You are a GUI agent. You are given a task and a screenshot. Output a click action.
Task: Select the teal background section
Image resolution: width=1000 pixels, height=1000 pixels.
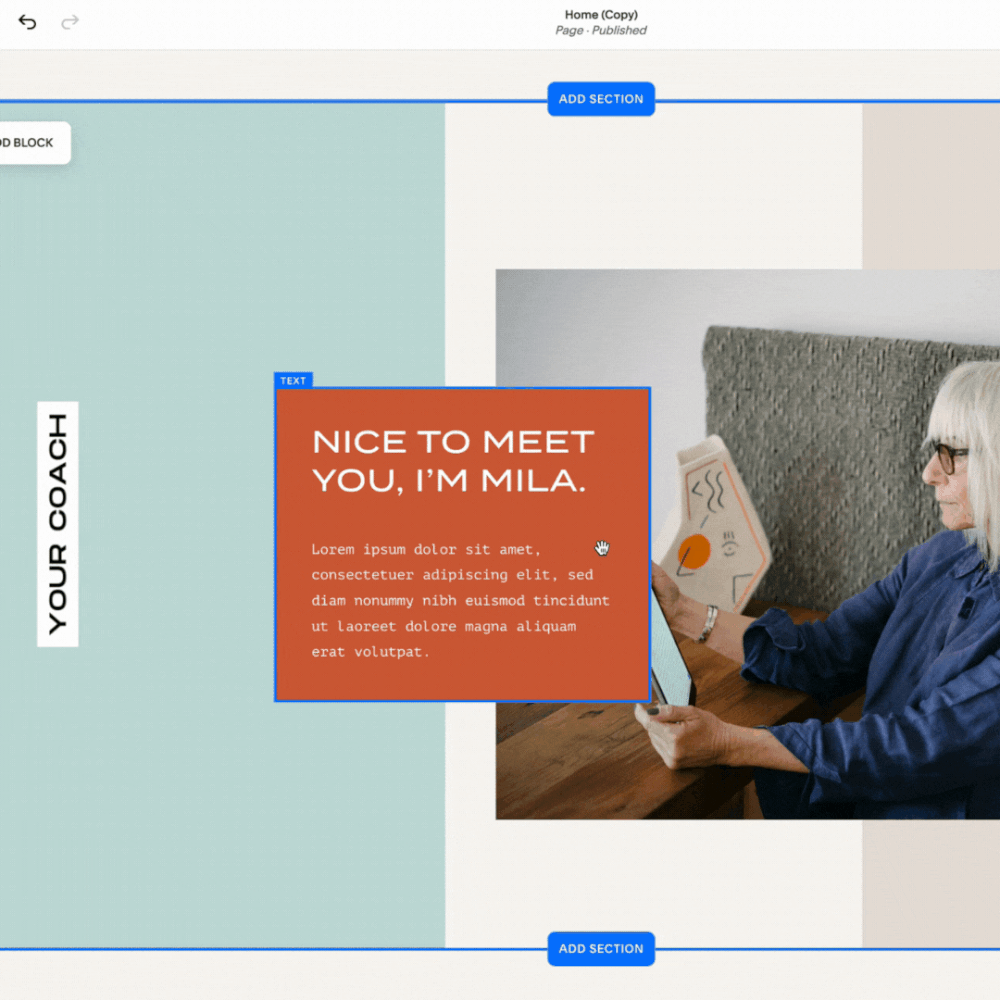pos(180,800)
